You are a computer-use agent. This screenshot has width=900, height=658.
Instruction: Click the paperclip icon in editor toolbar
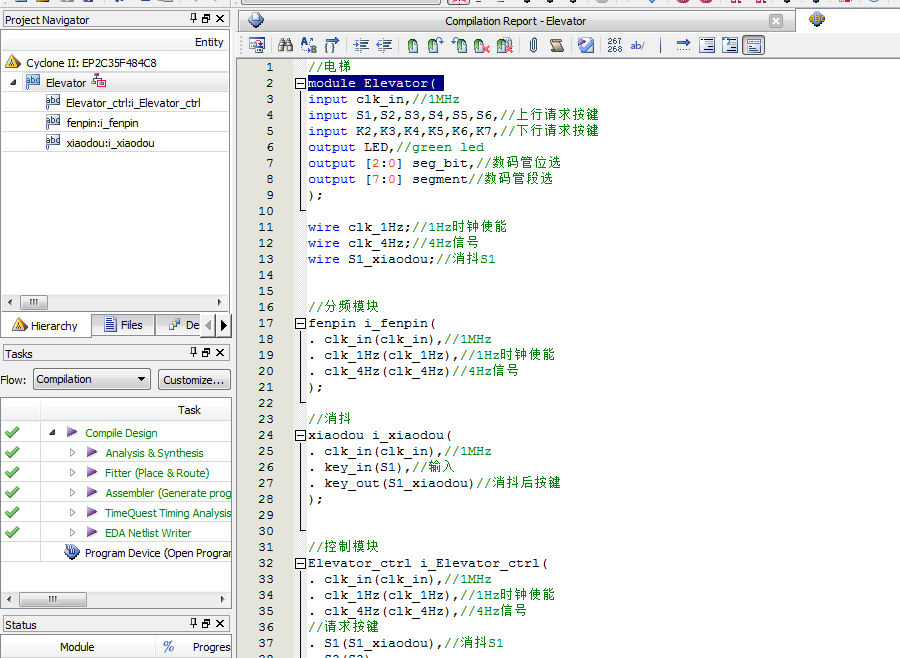pyautogui.click(x=533, y=45)
